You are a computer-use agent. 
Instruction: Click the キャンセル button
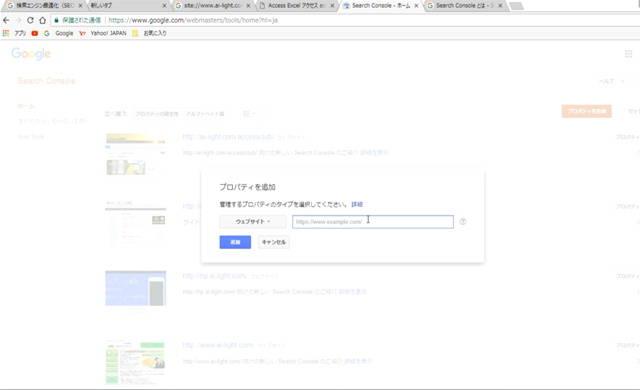coord(273,242)
